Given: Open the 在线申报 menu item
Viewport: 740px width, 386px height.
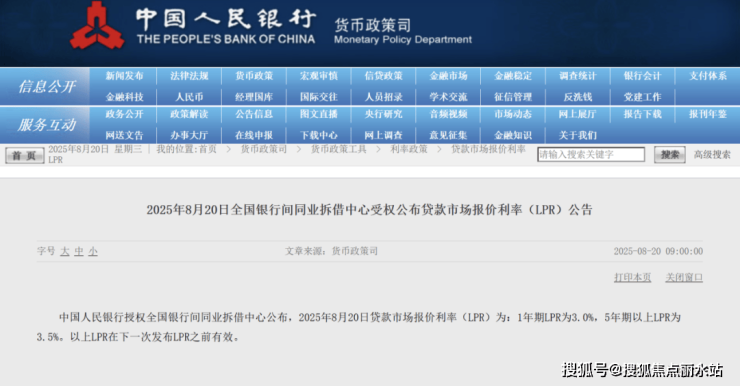Looking at the screenshot, I should [x=254, y=135].
